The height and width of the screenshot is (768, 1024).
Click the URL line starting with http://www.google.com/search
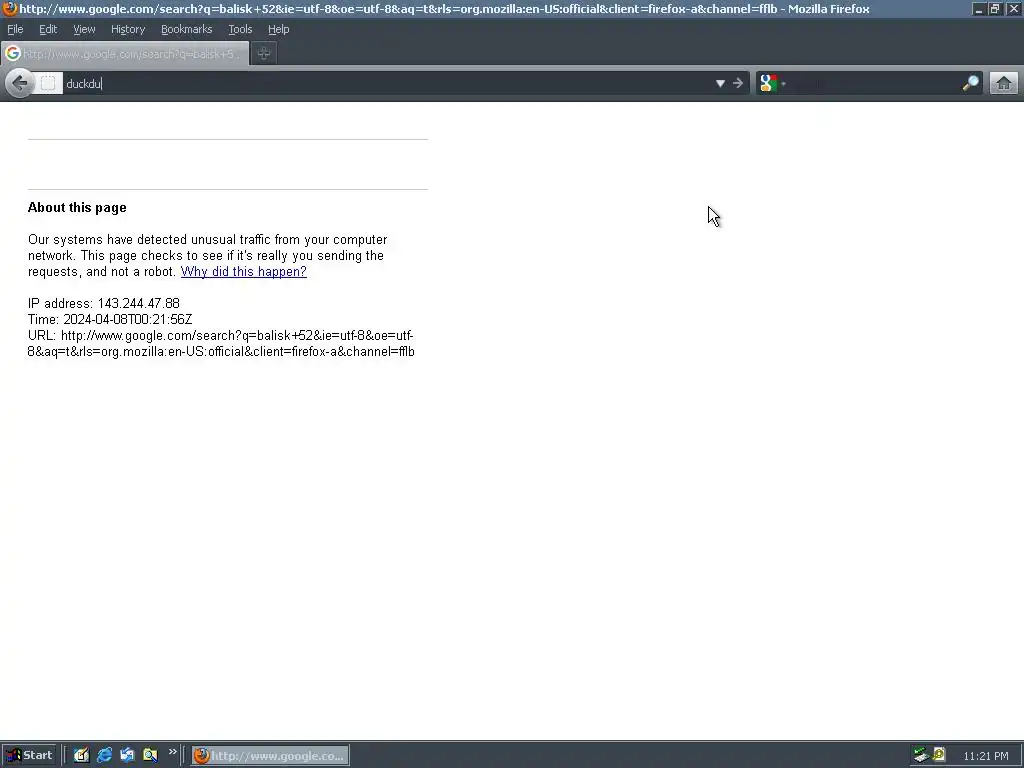221,344
